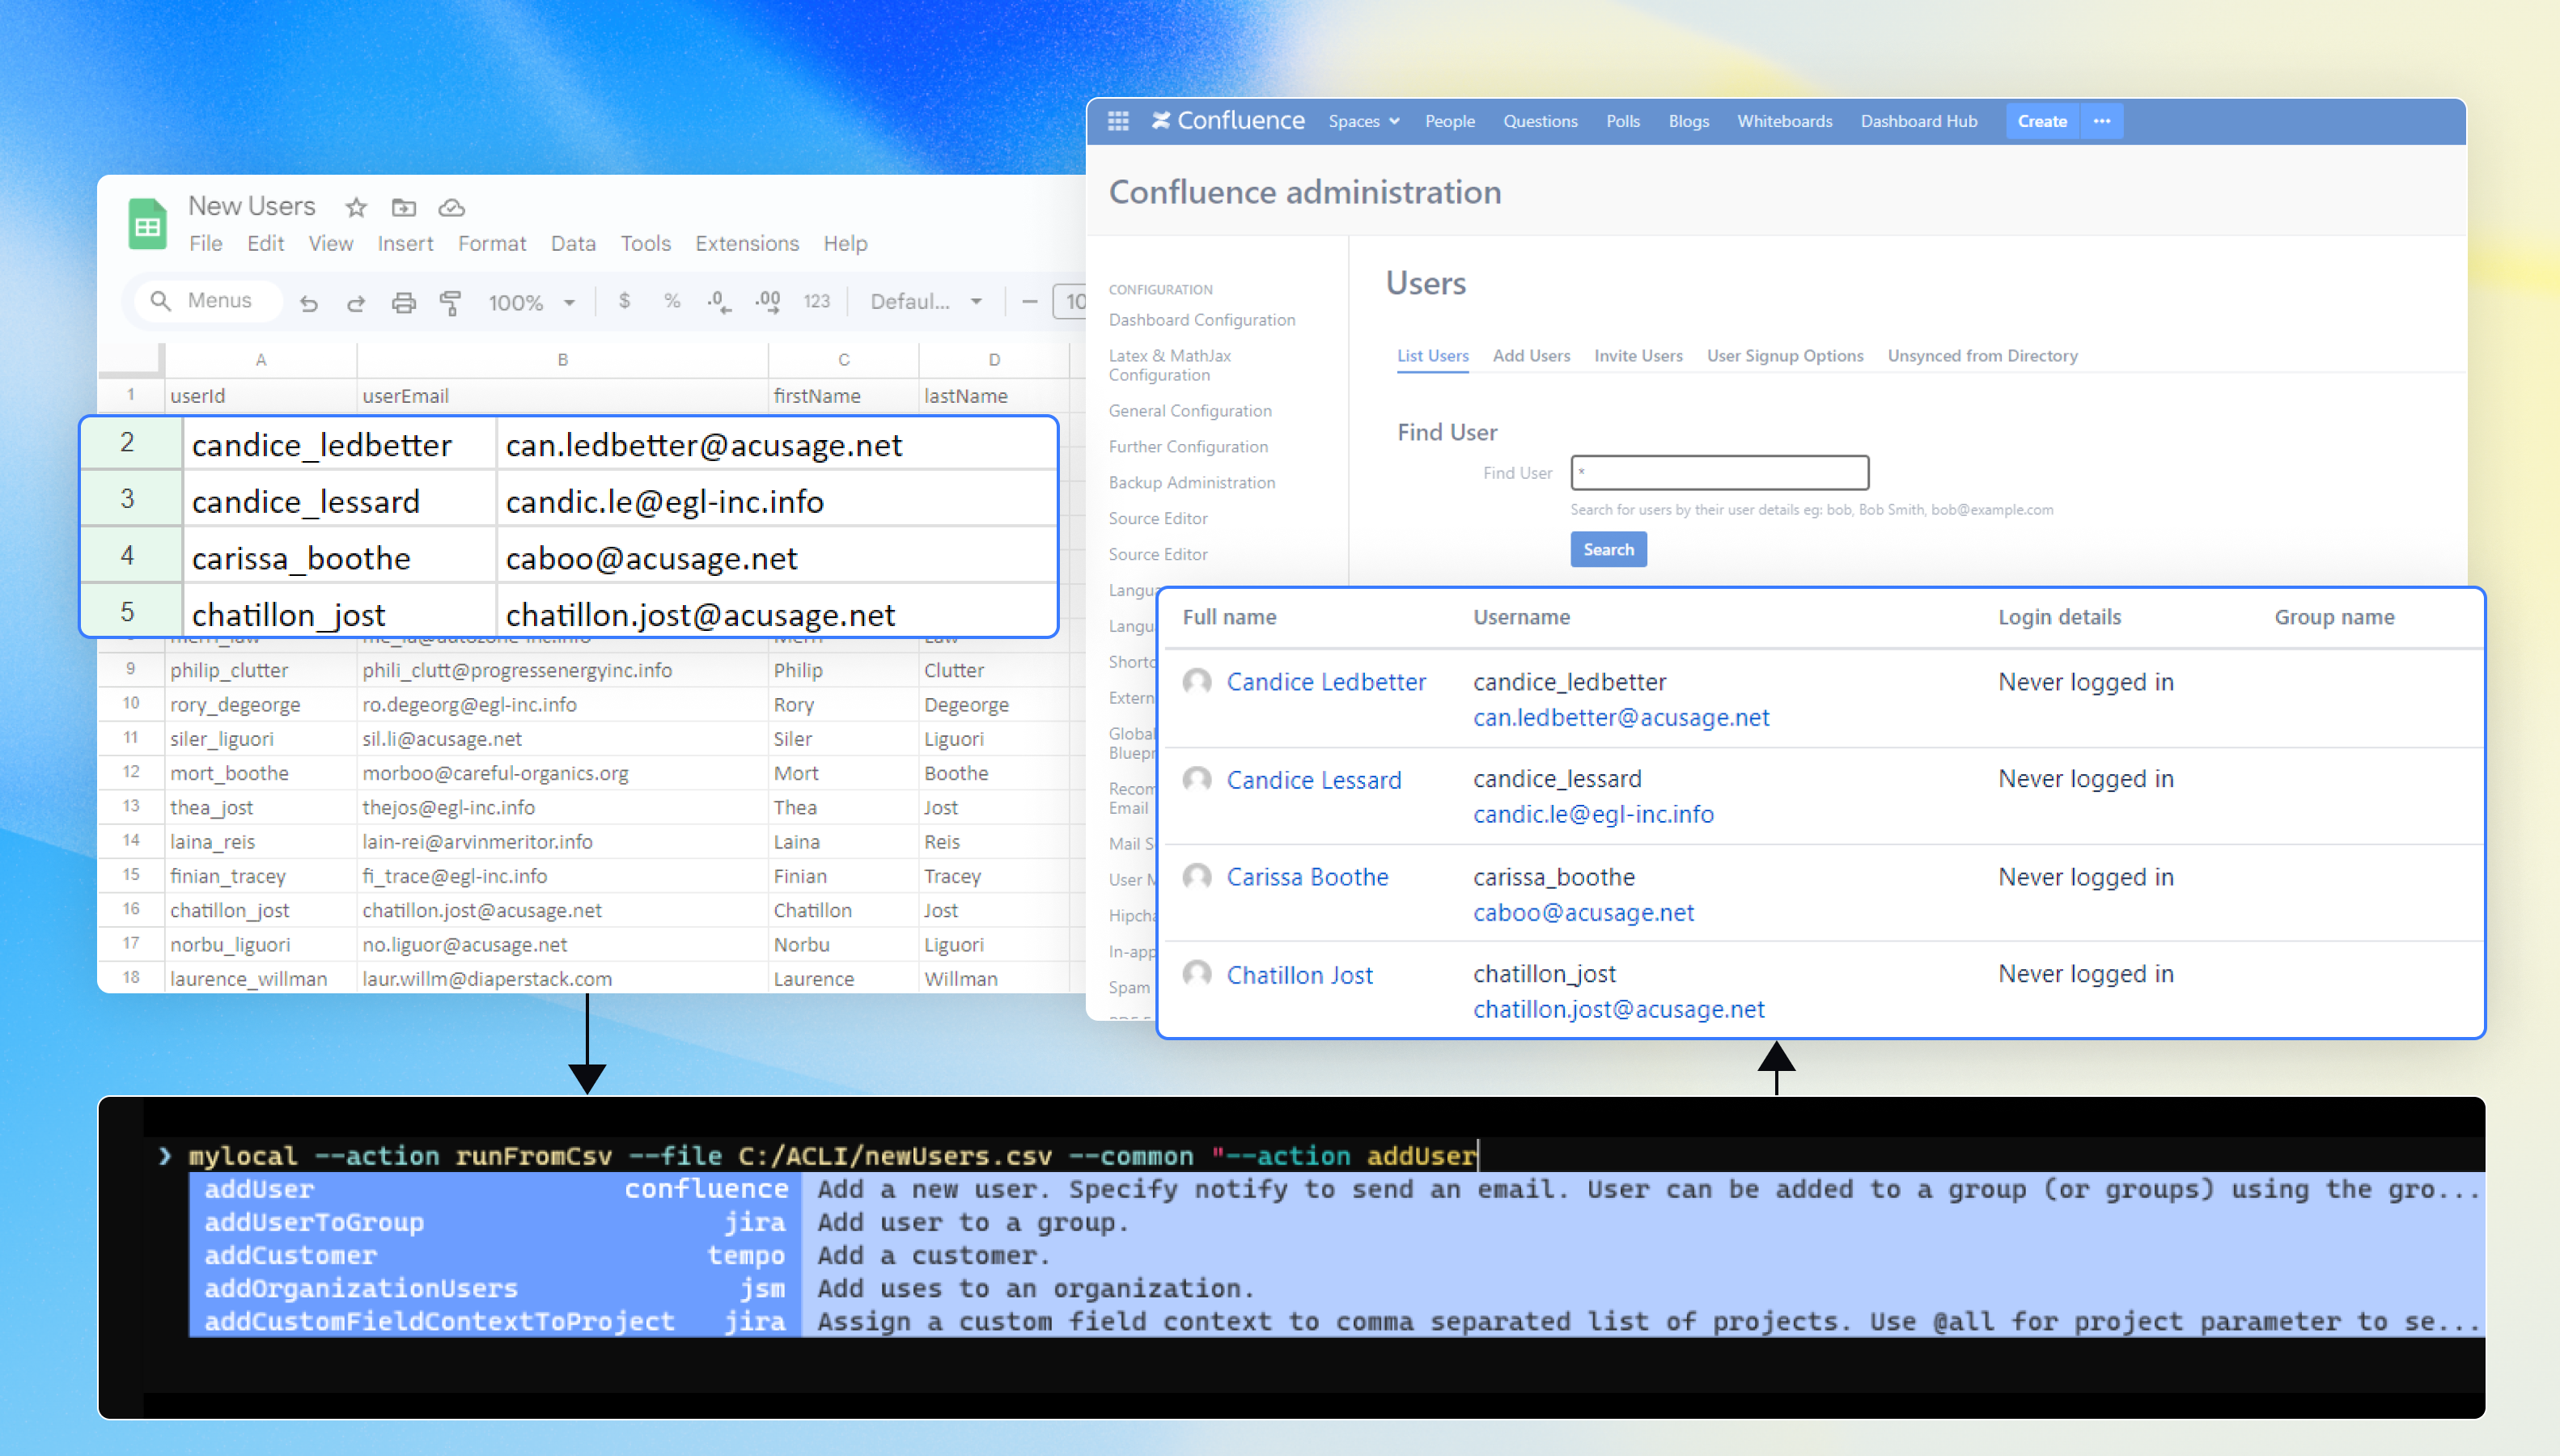Select addUserToGroup autocomplete suggestion
Image resolution: width=2560 pixels, height=1456 pixels.
(x=314, y=1221)
